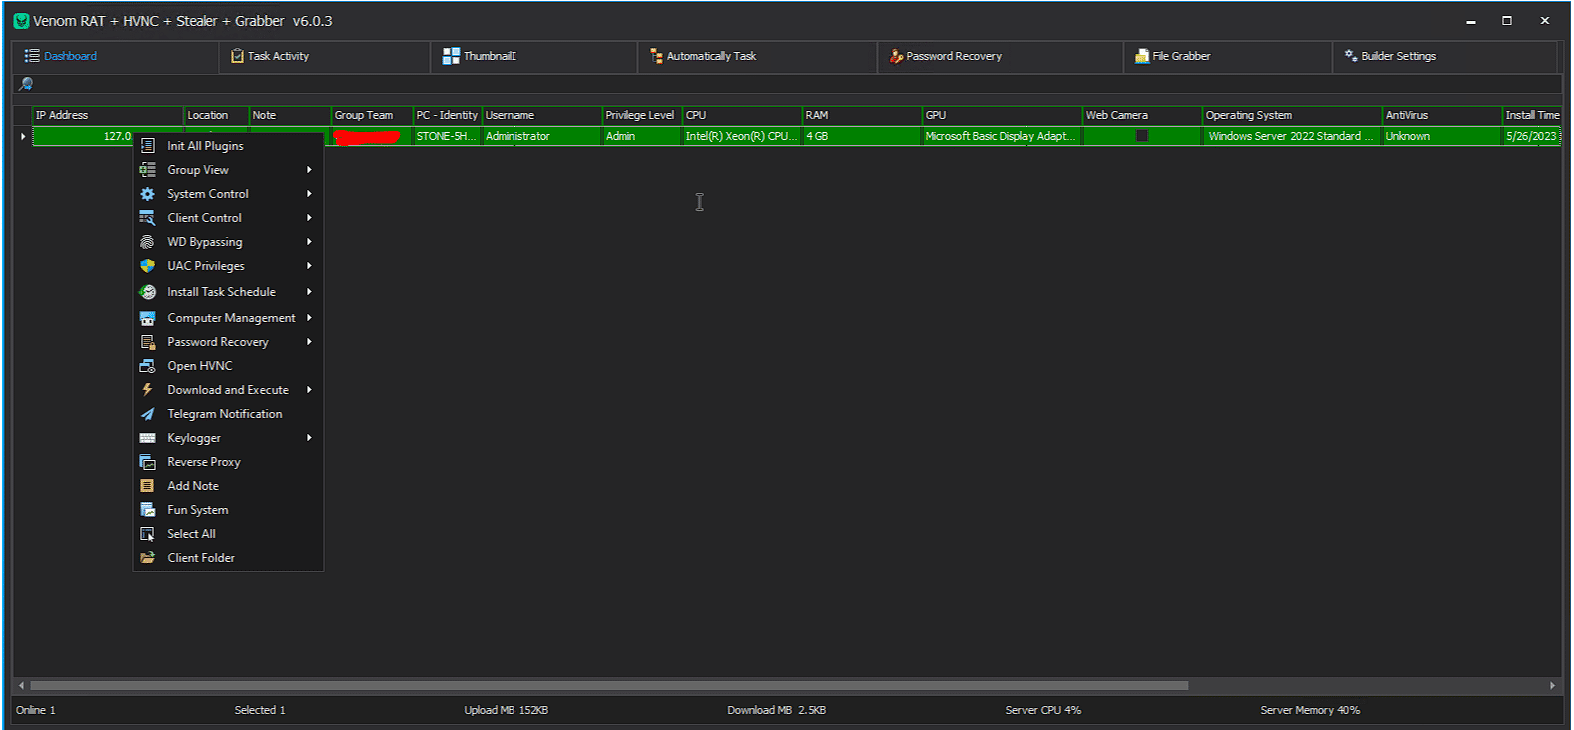Click the horizontal scrollbar at the bottom
This screenshot has height=730, width=1574.
[608, 686]
